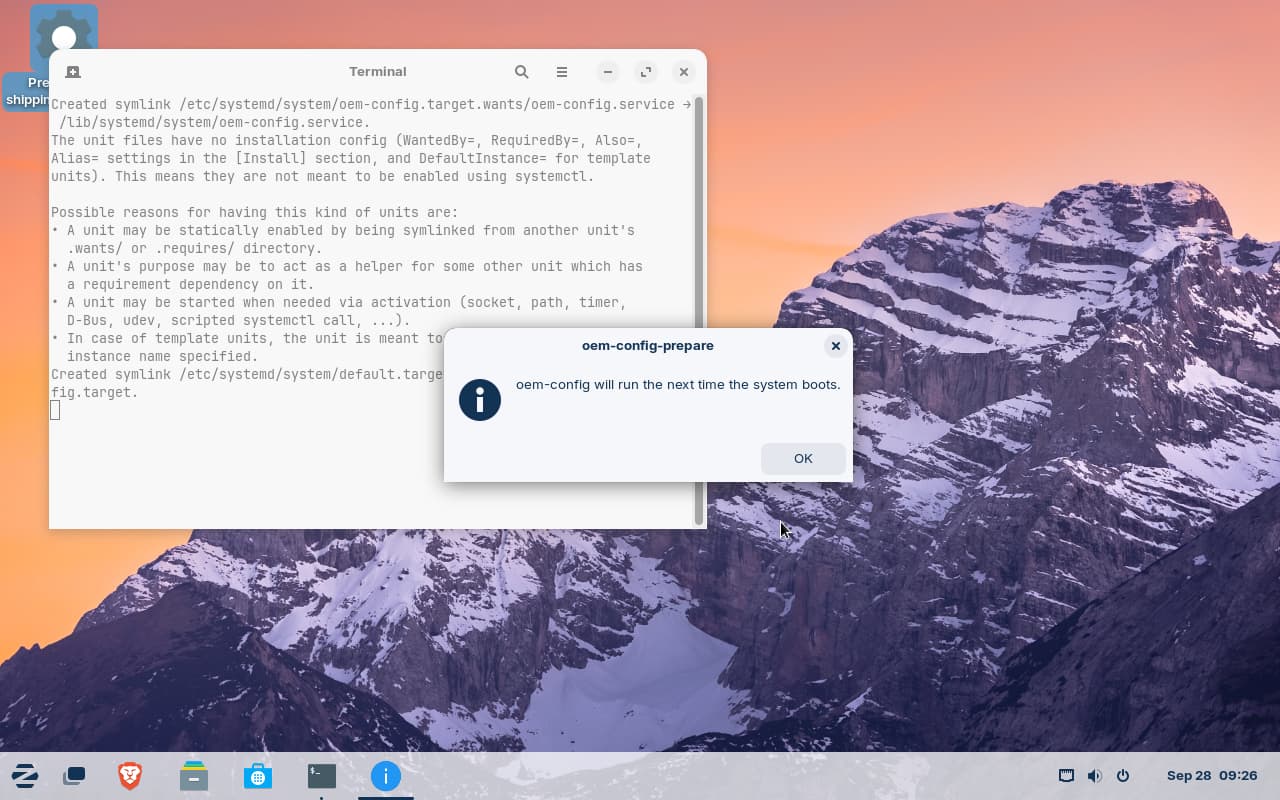The height and width of the screenshot is (800, 1280).
Task: Open the power menu in system tray
Action: coord(1123,776)
